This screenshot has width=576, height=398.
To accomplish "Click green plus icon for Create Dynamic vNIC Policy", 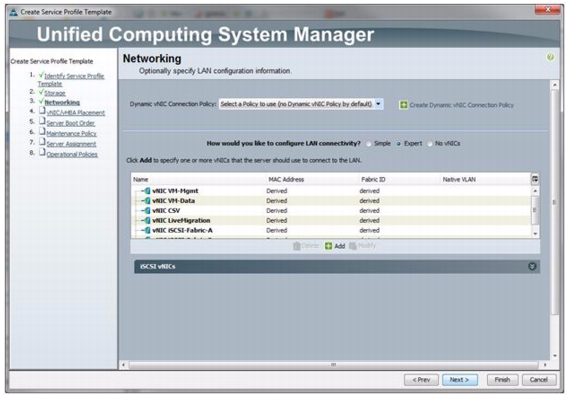I will pos(403,105).
